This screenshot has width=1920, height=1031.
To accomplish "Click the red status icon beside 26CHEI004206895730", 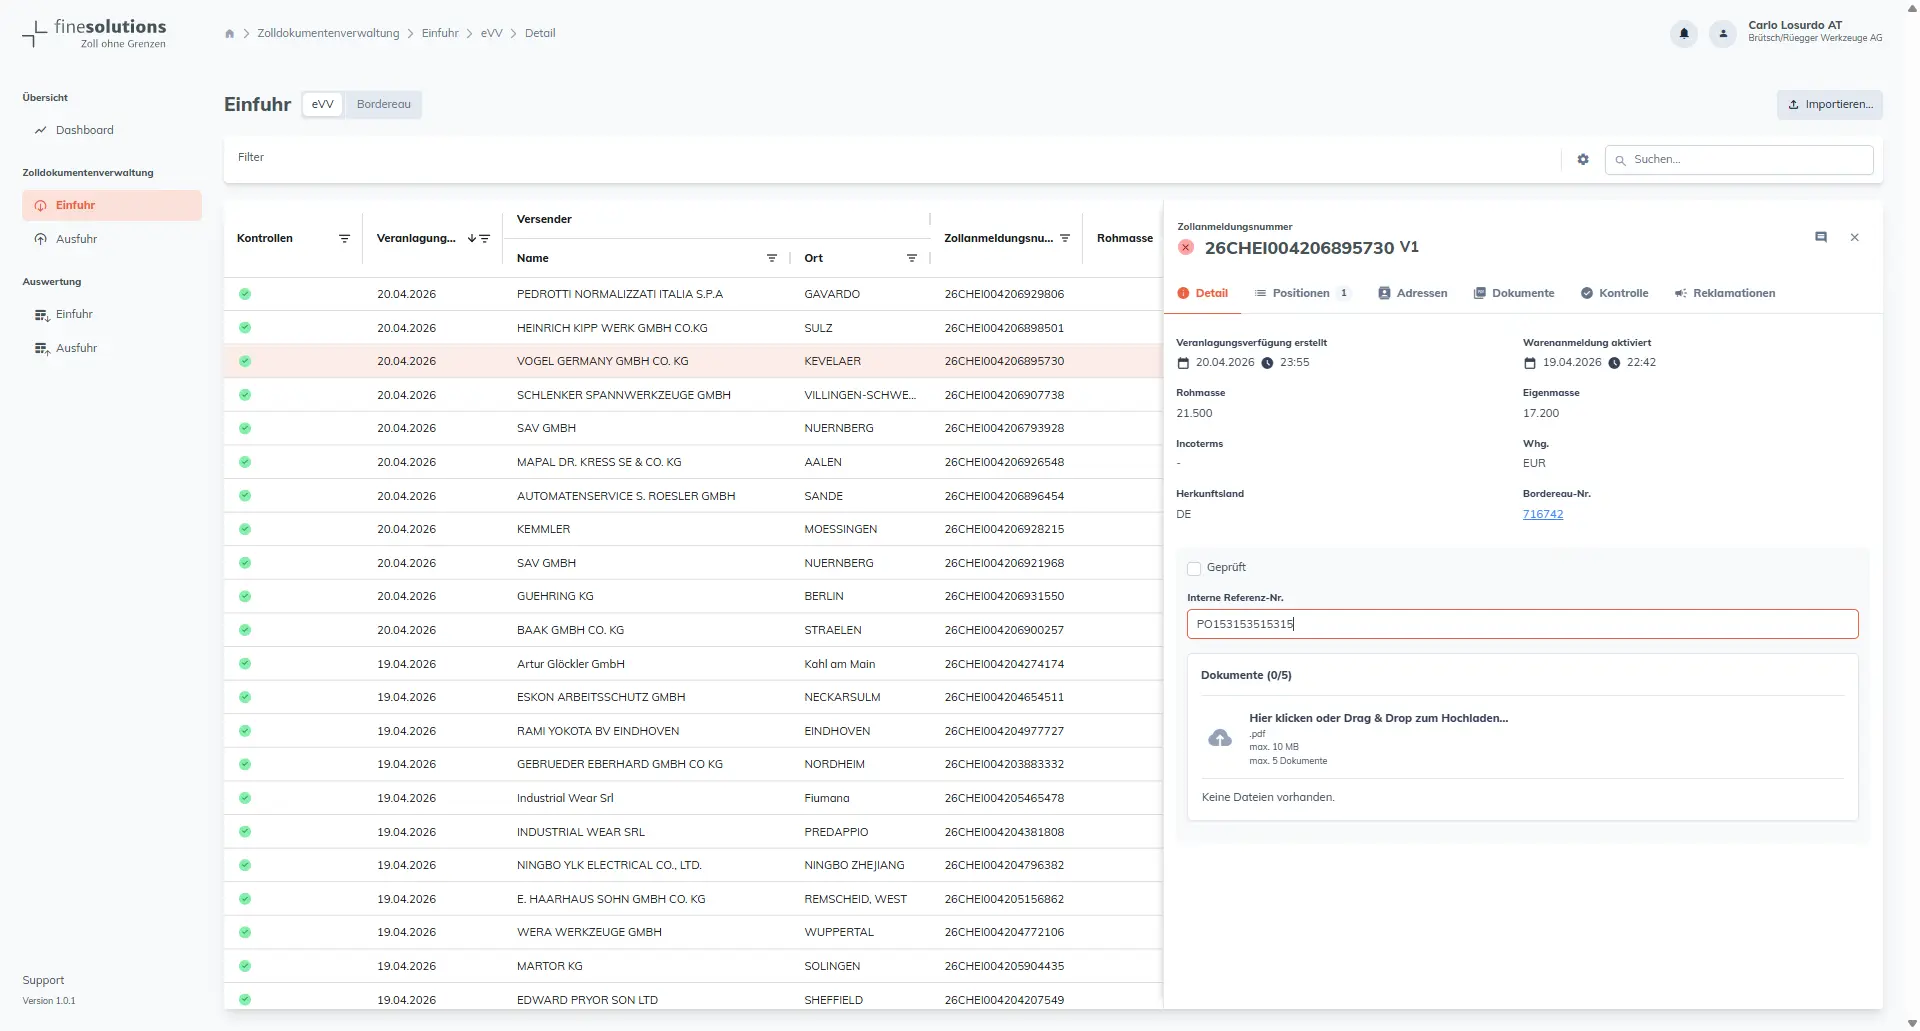I will [1186, 247].
